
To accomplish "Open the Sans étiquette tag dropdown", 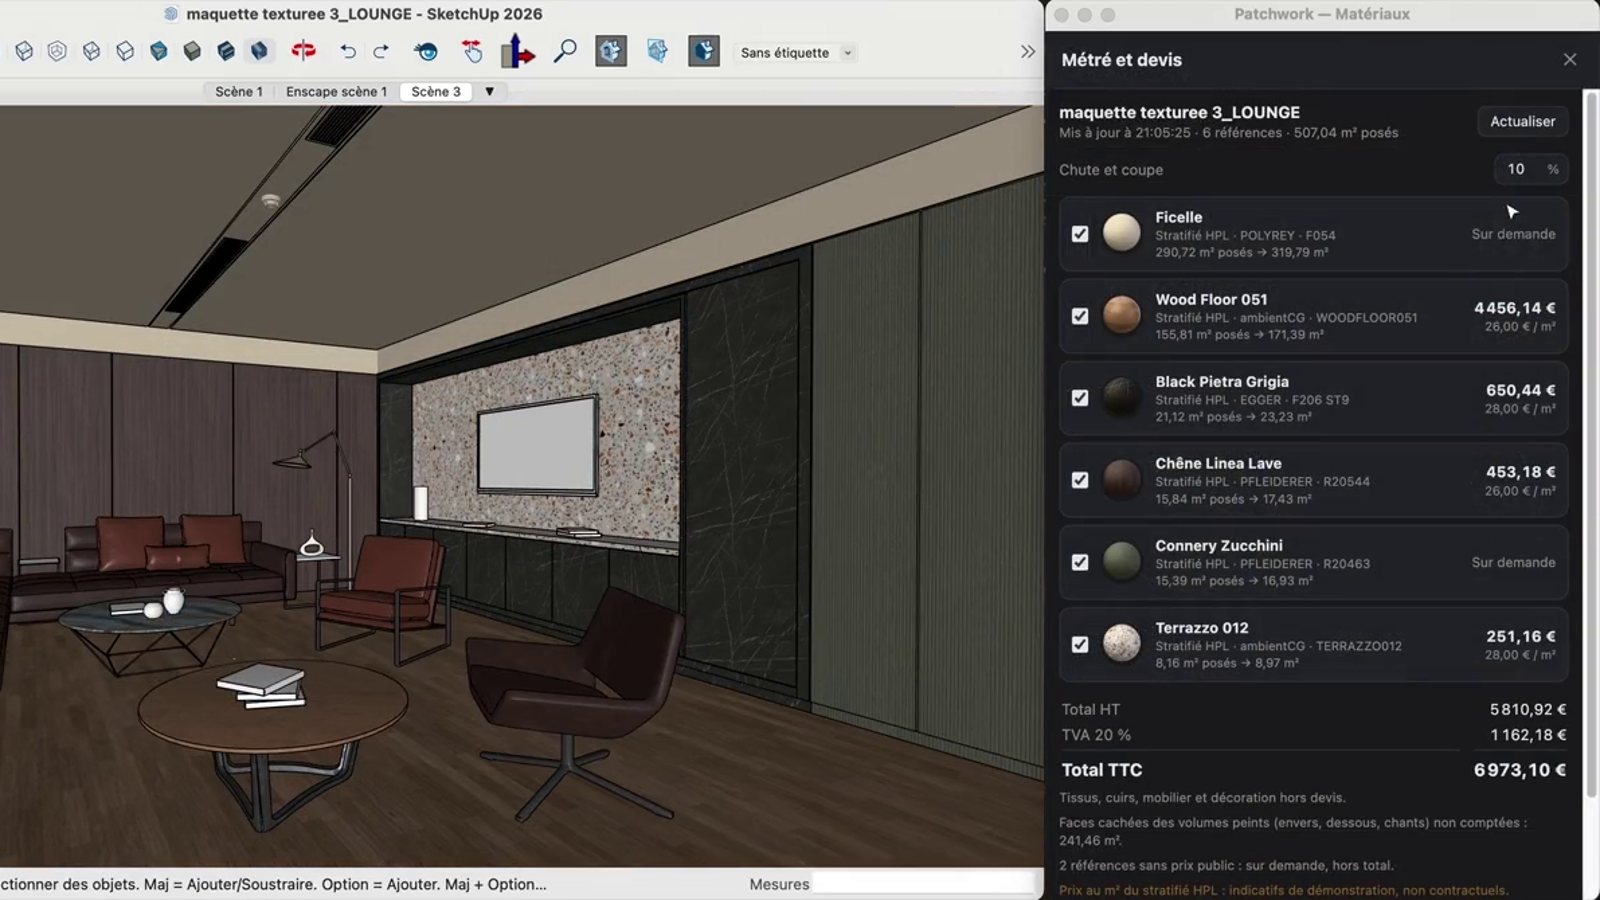I will 796,53.
